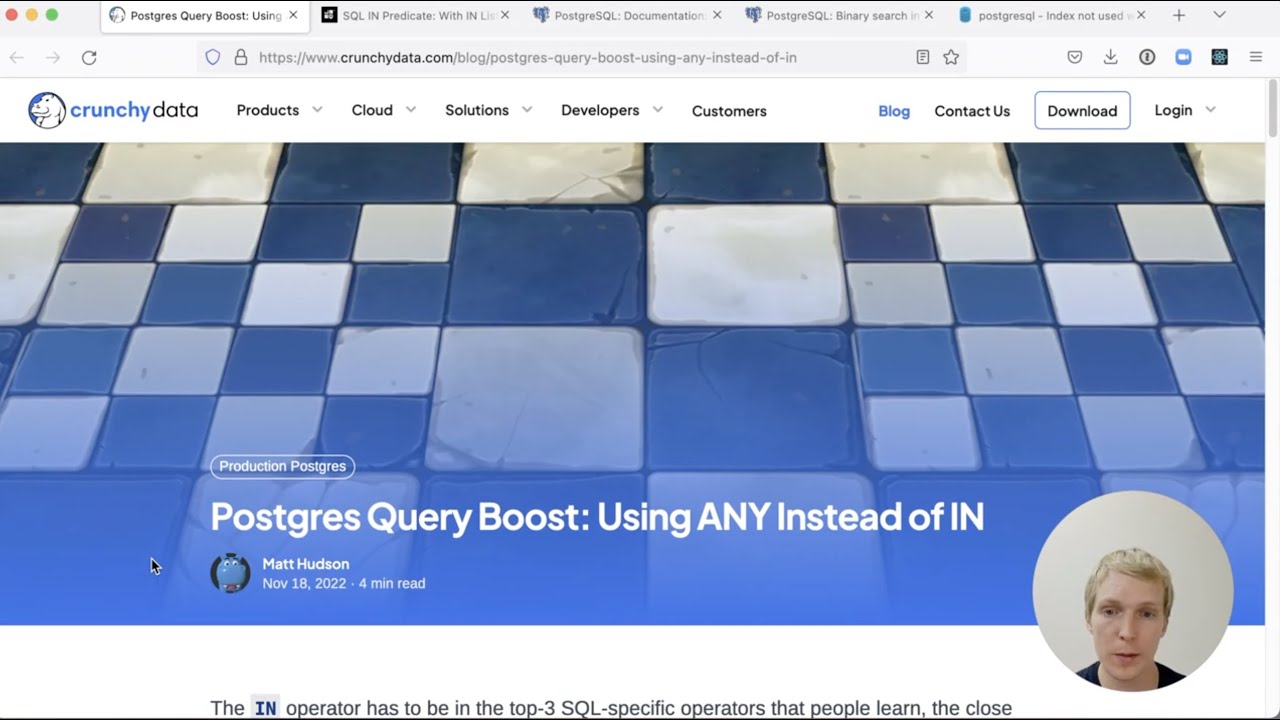
Task: Click the 'Nov 18, 2022 · 4 min read' text
Action: (x=343, y=583)
